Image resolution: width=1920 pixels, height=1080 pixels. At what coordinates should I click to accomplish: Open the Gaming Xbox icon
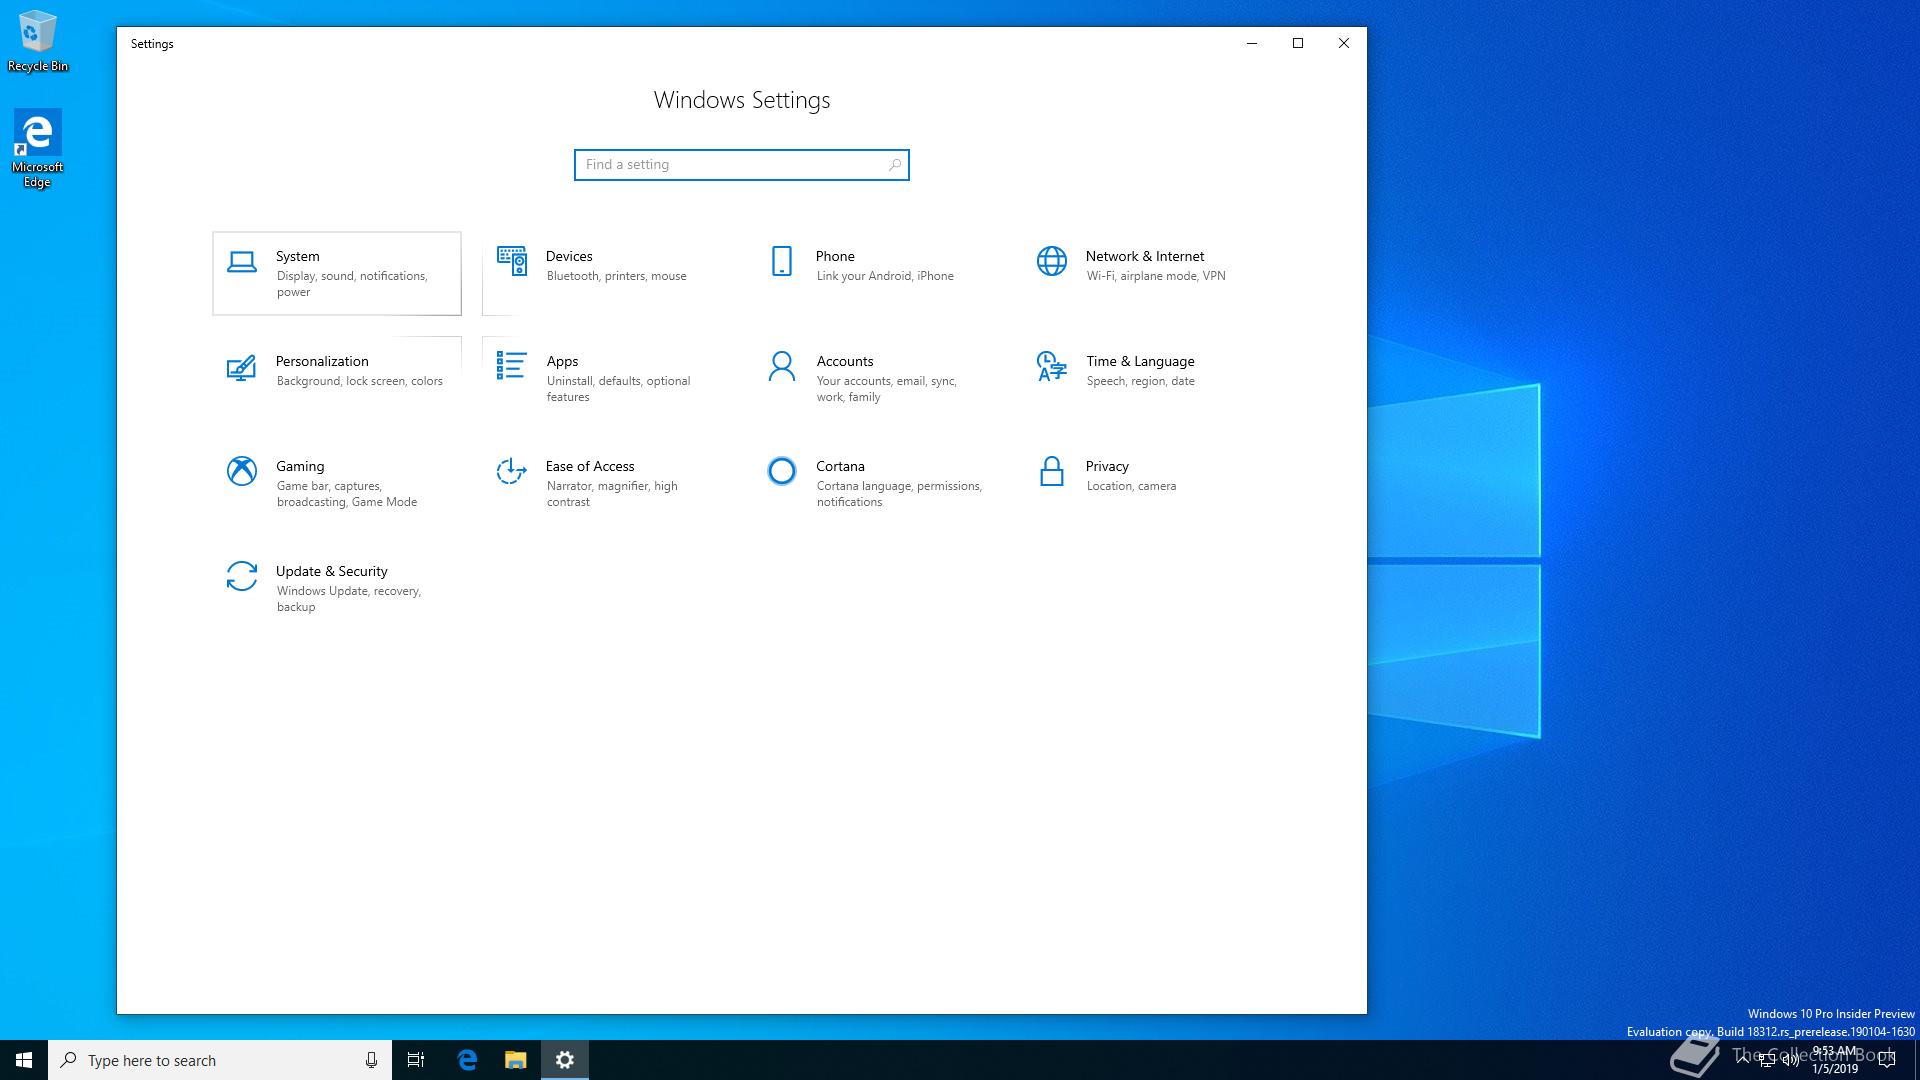(x=241, y=471)
